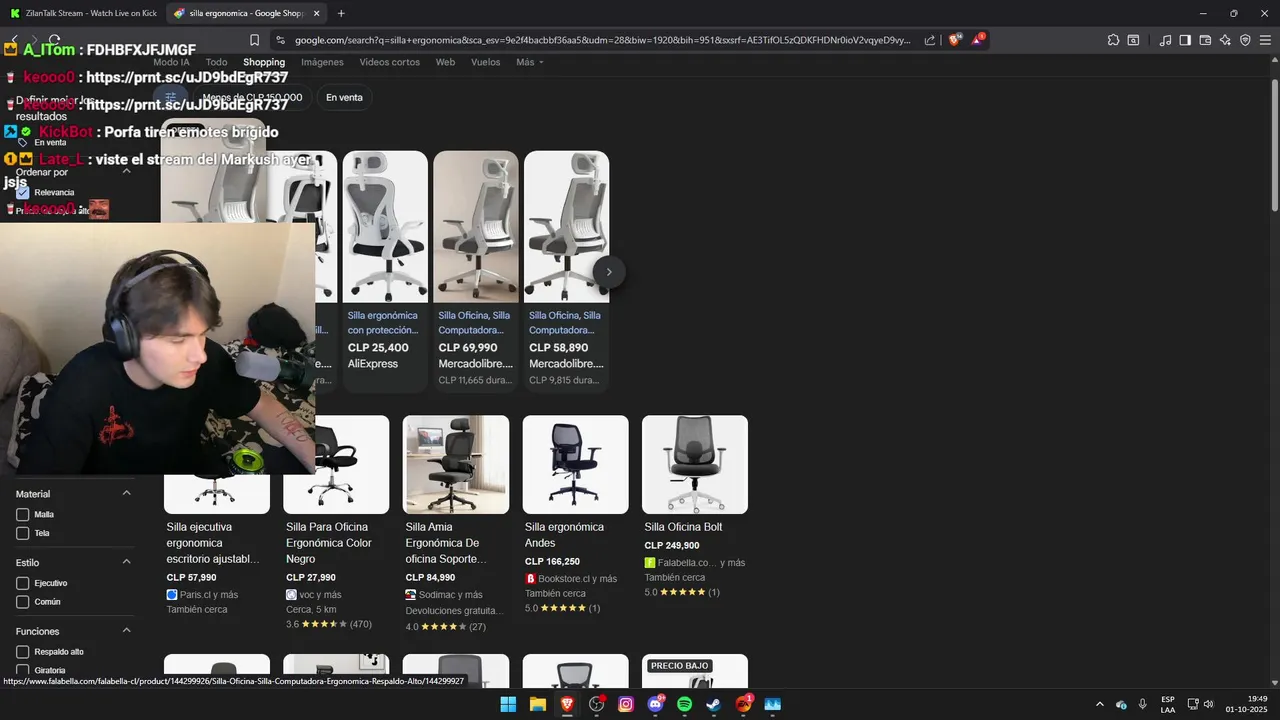Check the Malla material checkbox
The image size is (1280, 720).
point(22,514)
